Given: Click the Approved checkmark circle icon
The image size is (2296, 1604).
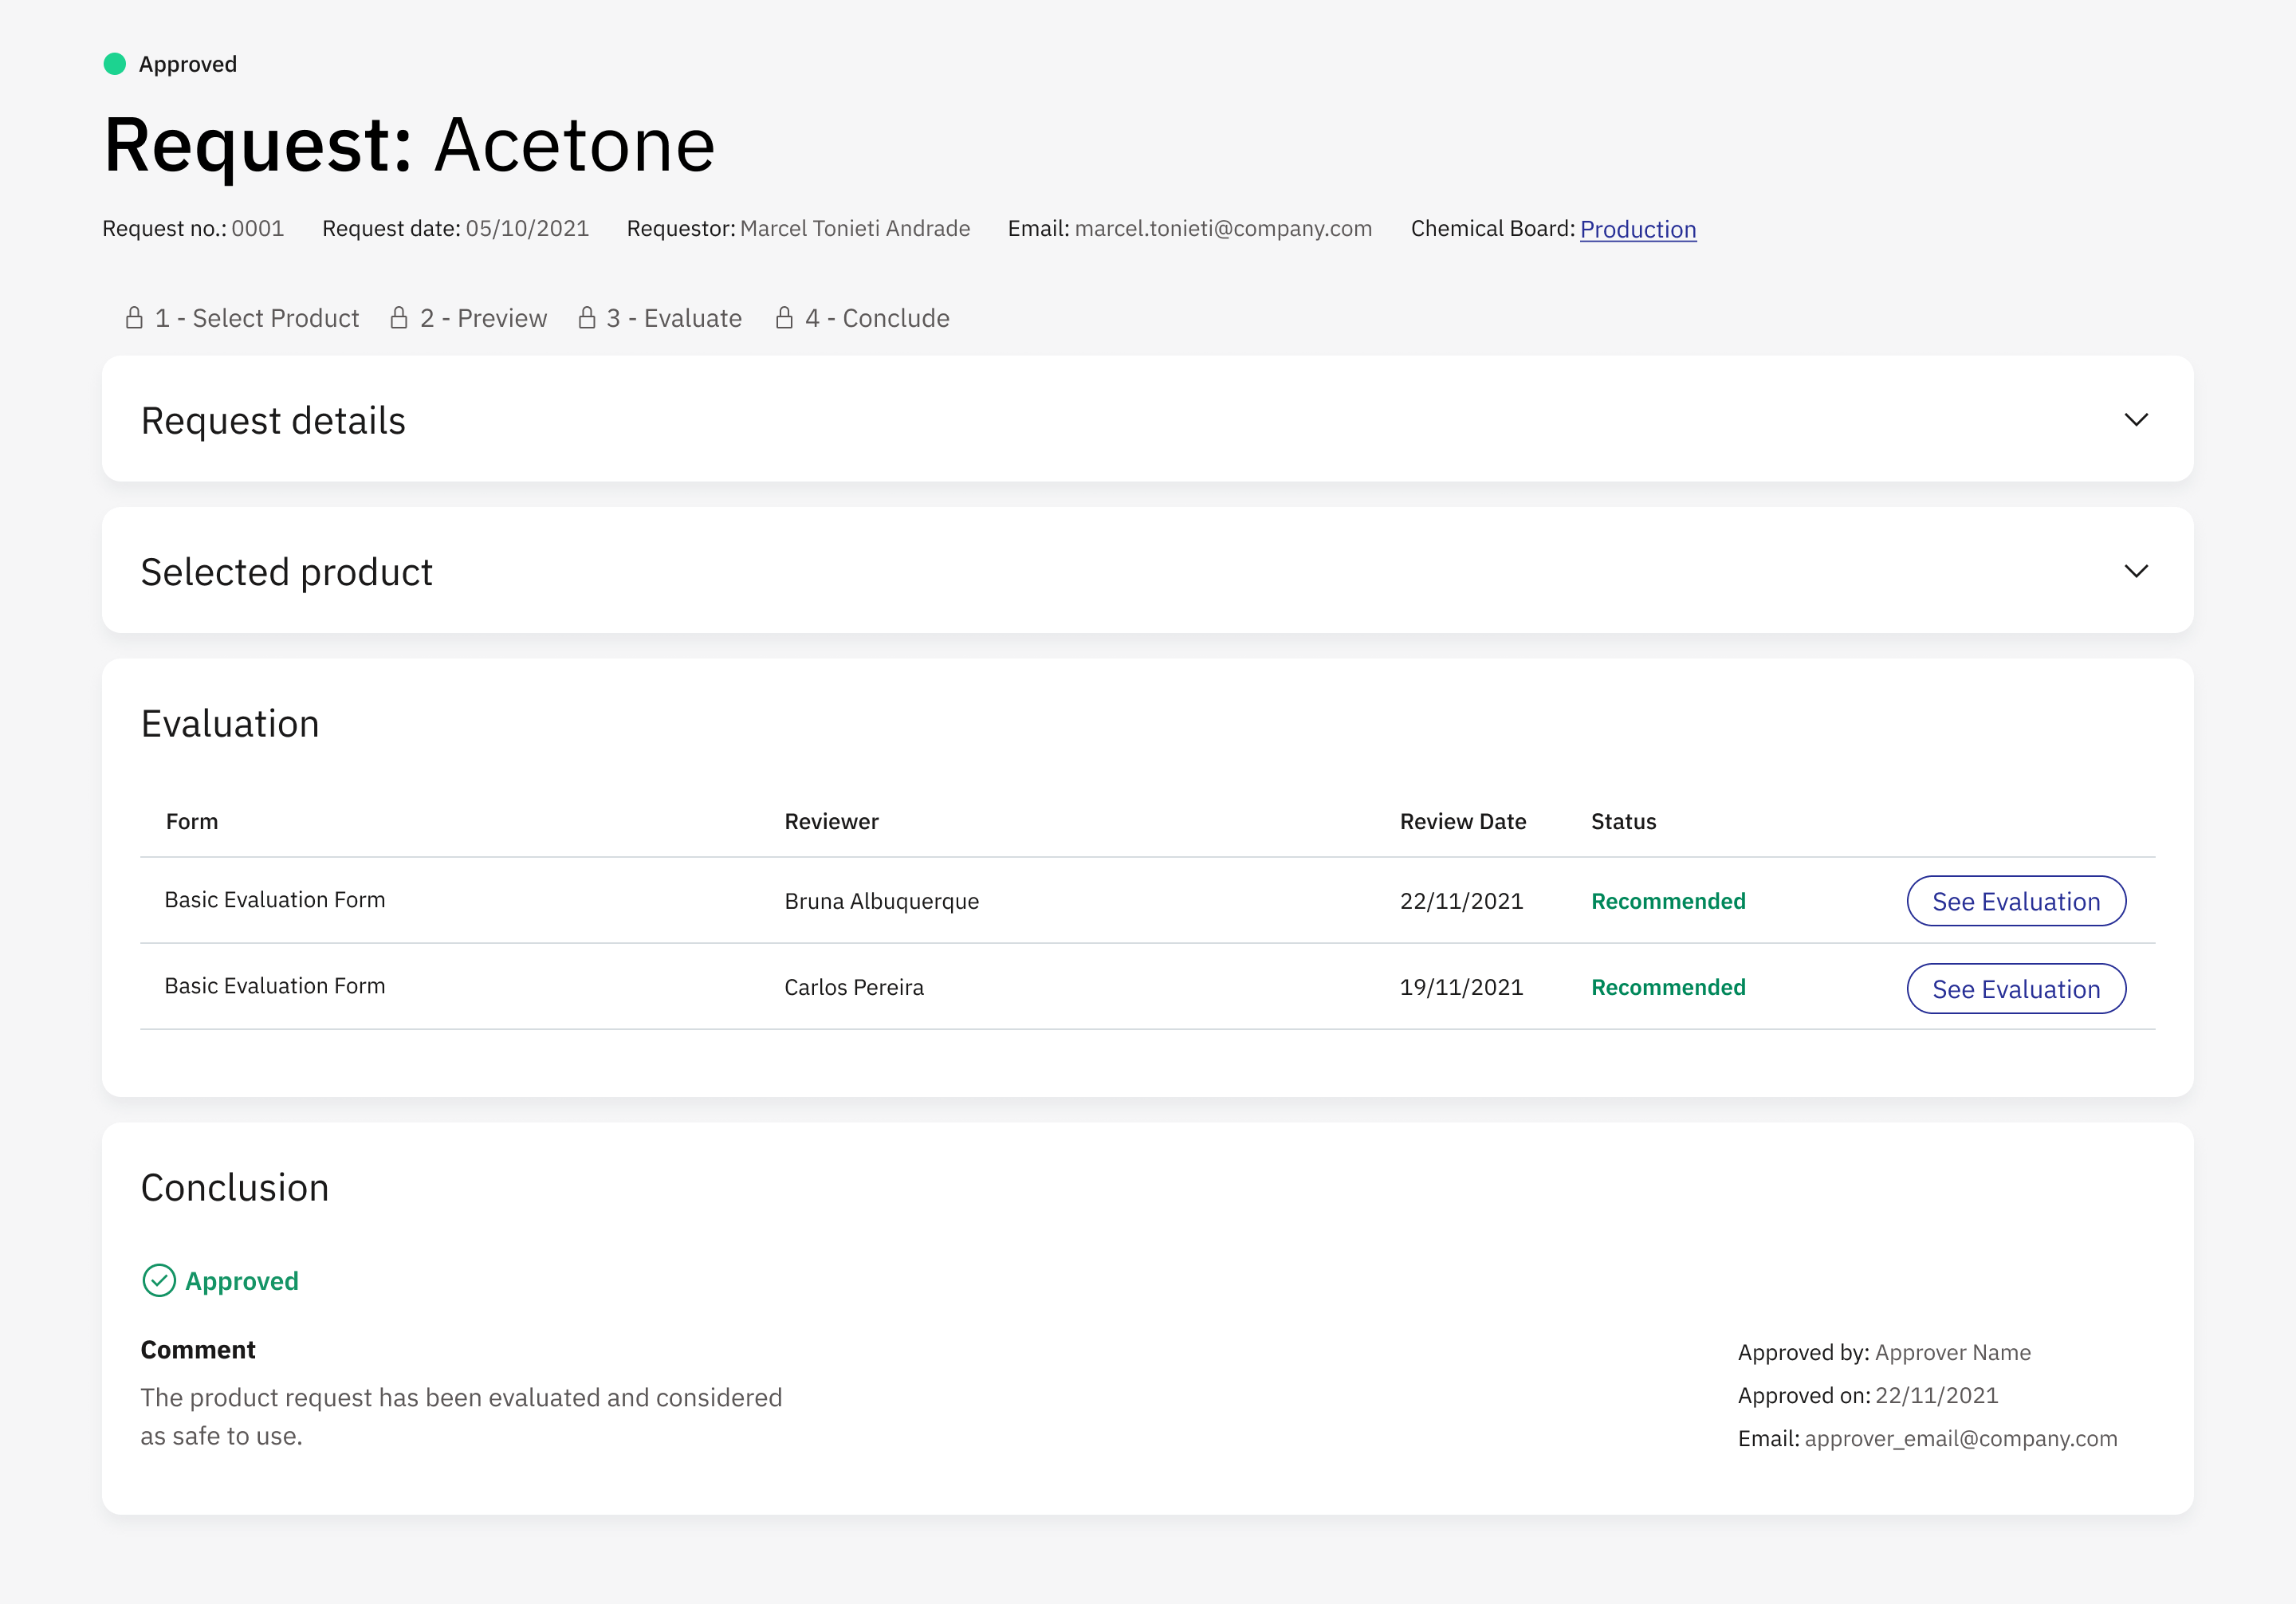Looking at the screenshot, I should tap(159, 1281).
